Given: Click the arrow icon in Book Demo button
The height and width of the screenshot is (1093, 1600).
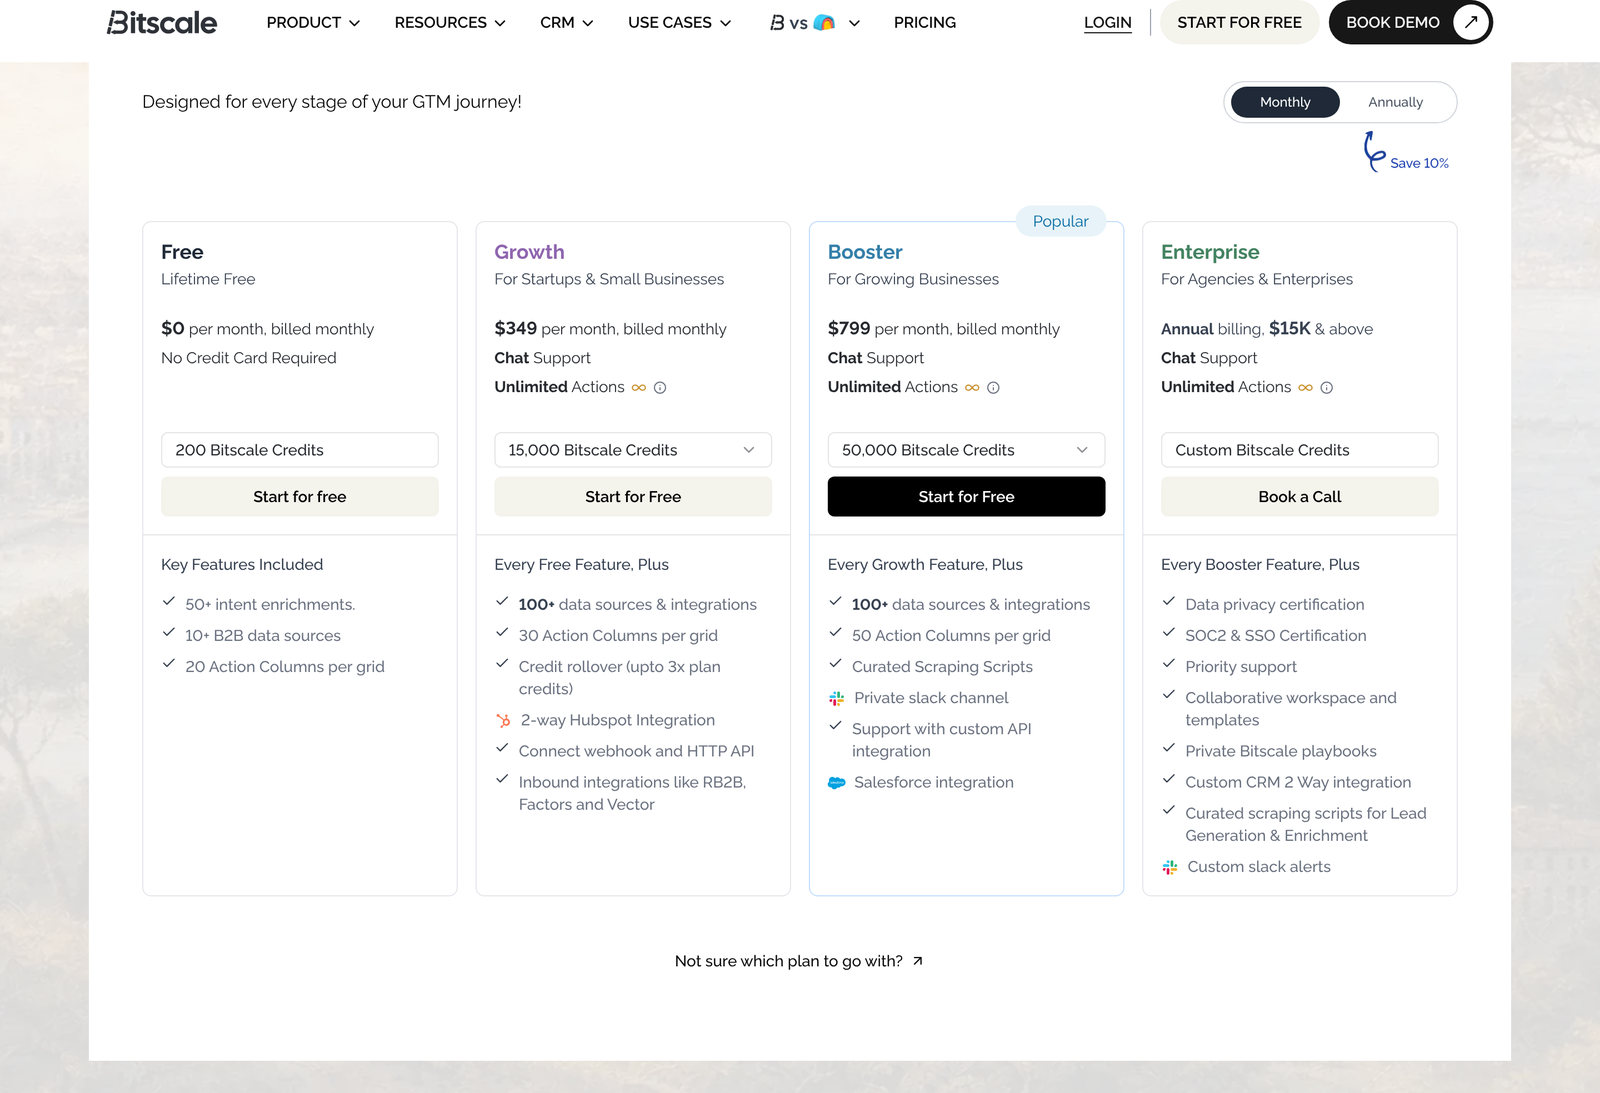Looking at the screenshot, I should 1470,22.
